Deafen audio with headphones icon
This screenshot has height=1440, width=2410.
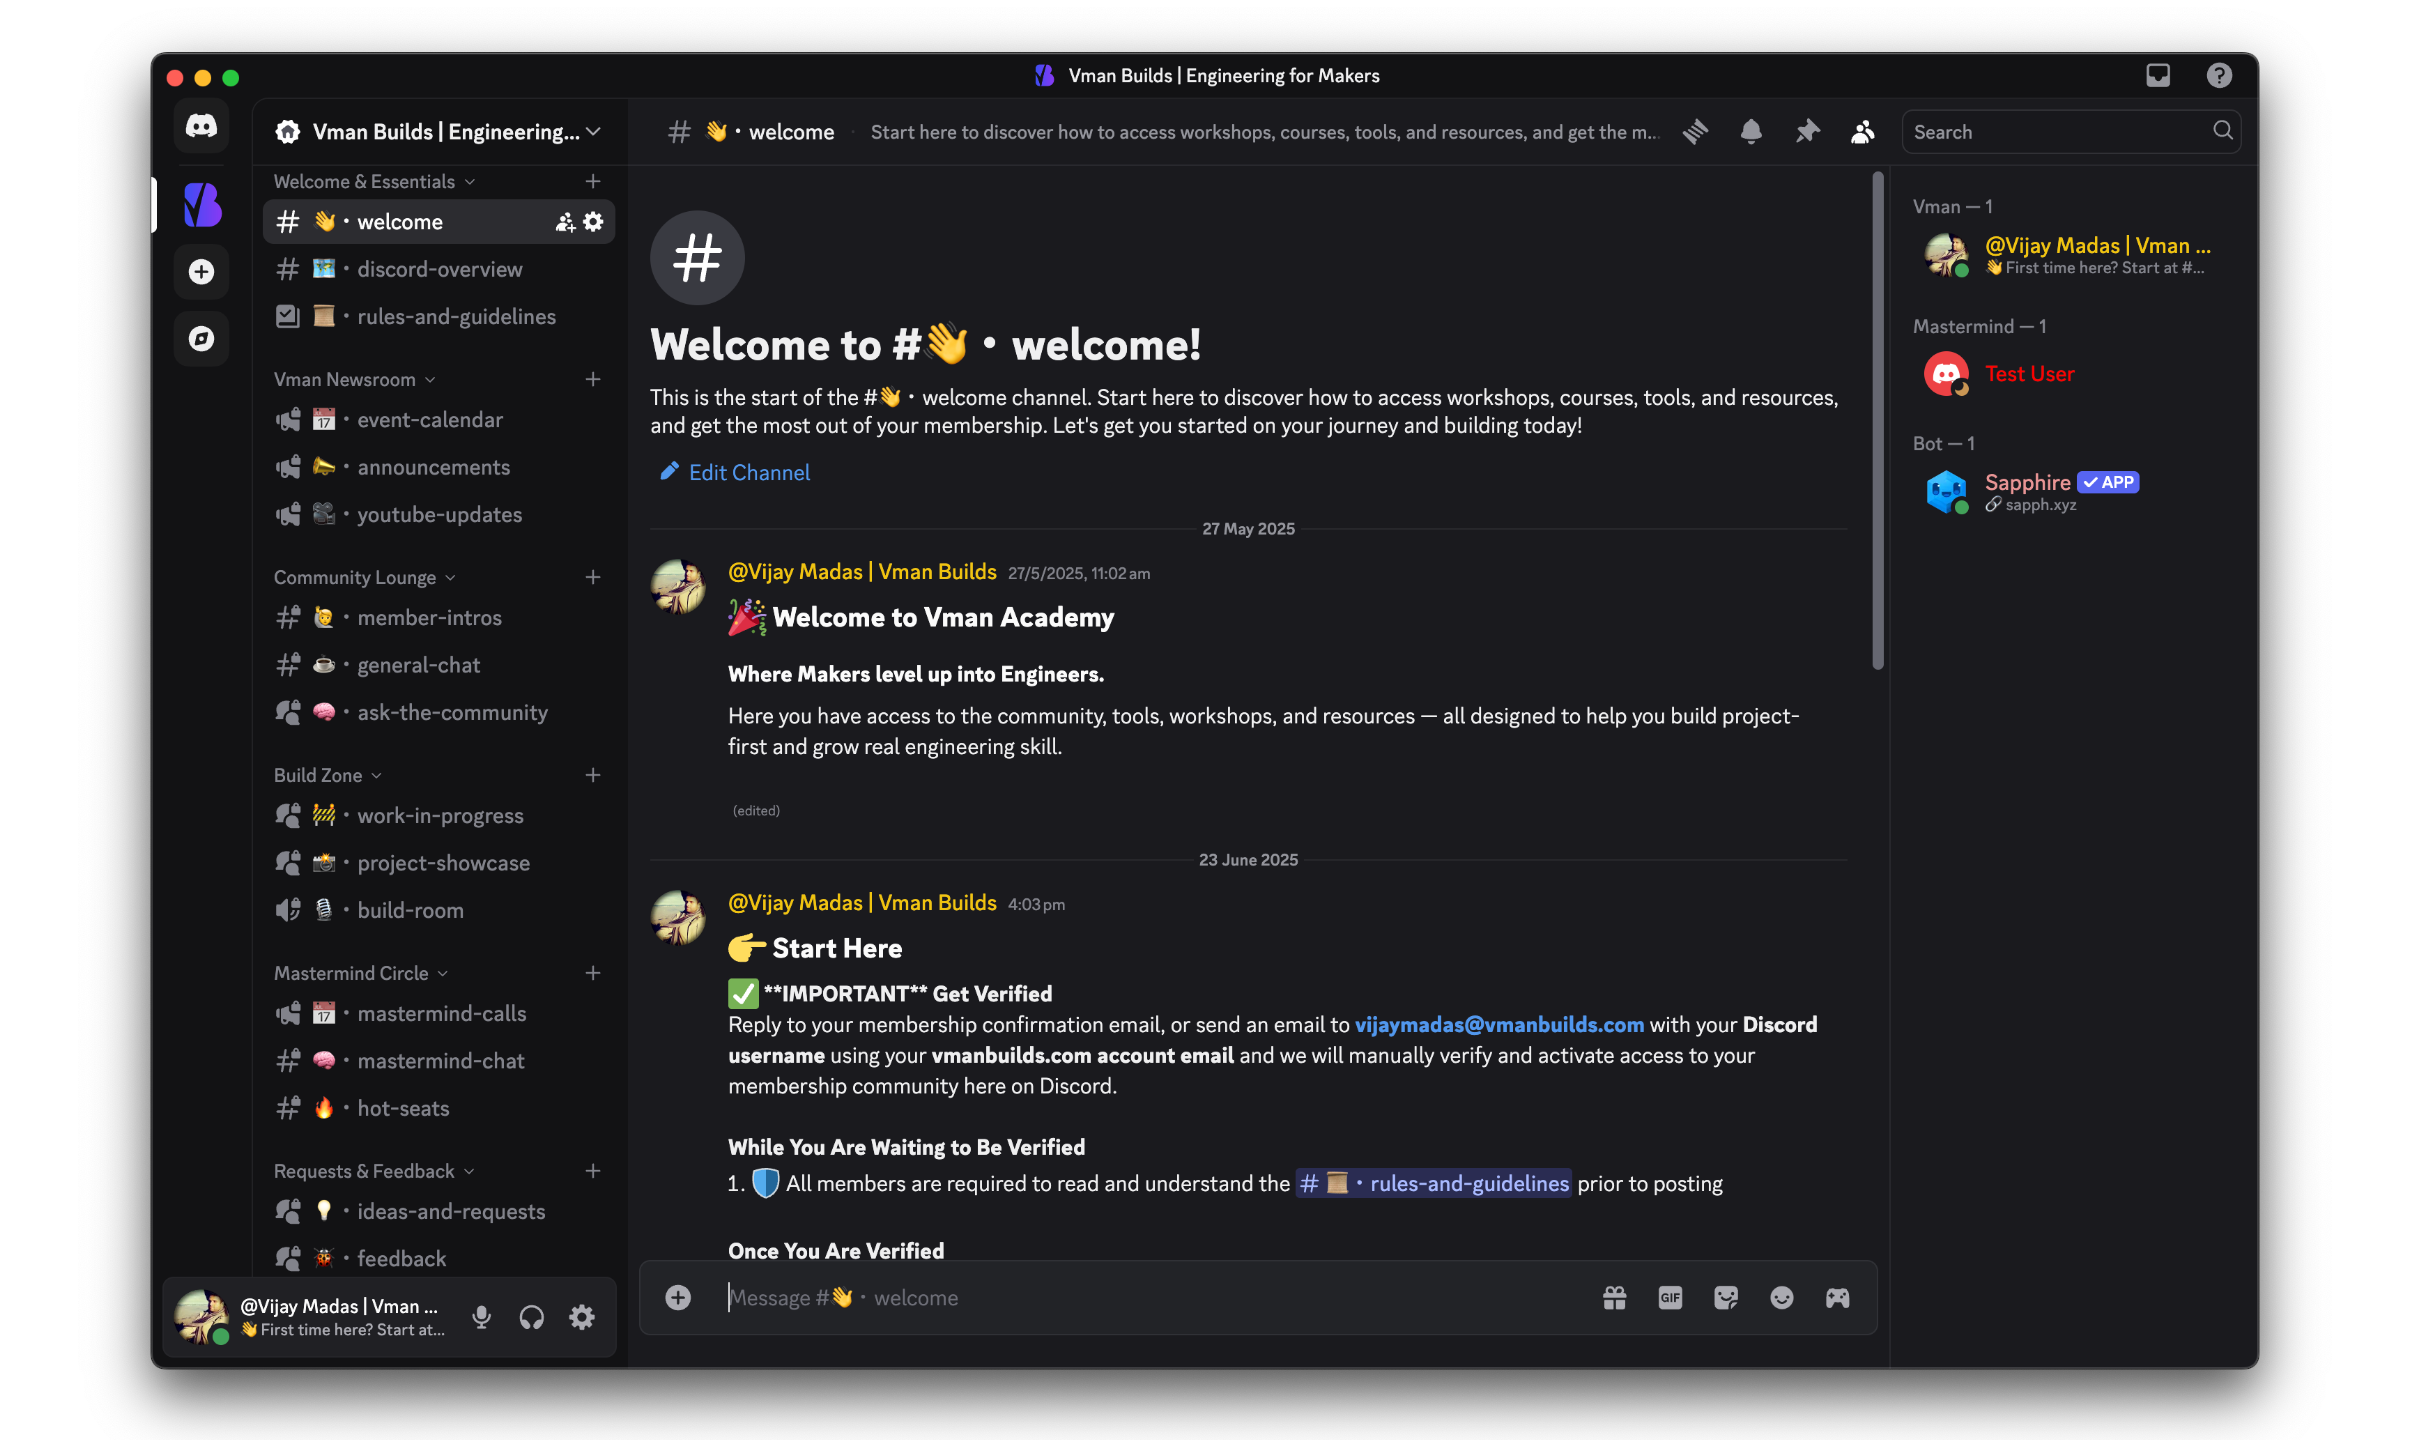click(532, 1317)
